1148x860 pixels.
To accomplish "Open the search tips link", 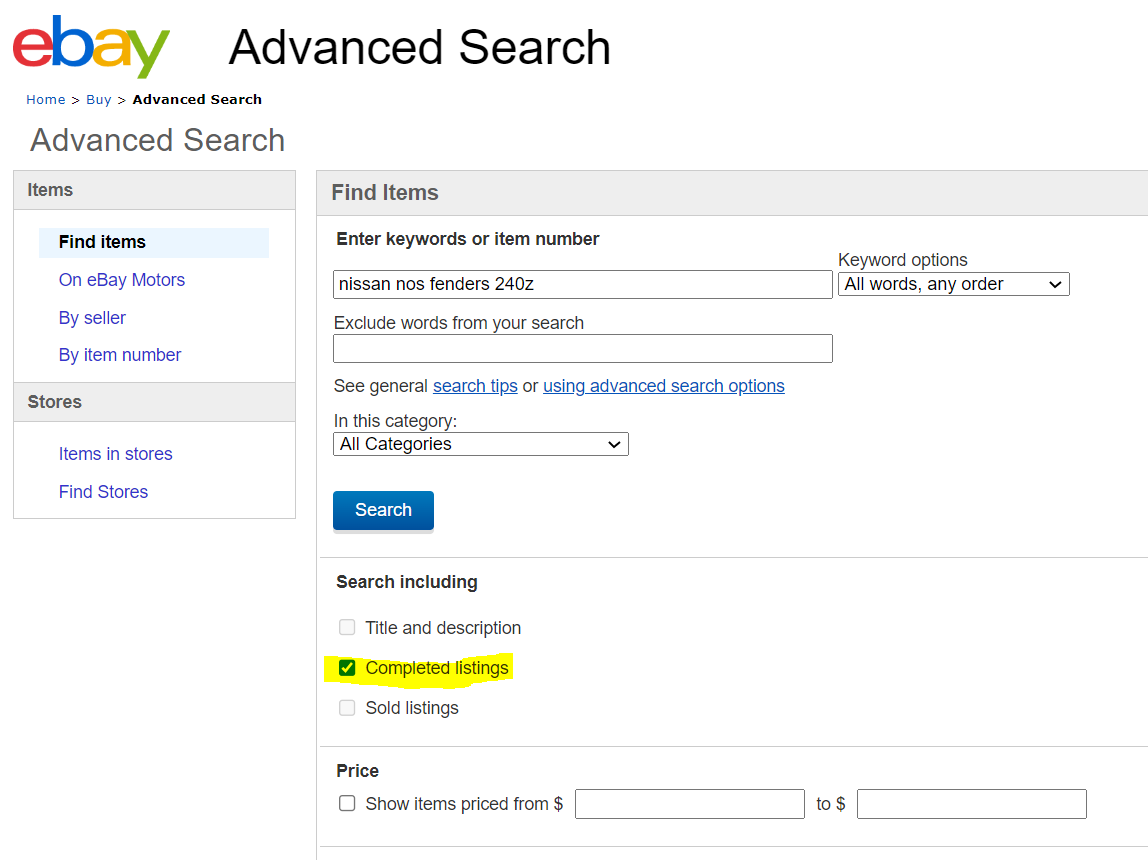I will (475, 386).
